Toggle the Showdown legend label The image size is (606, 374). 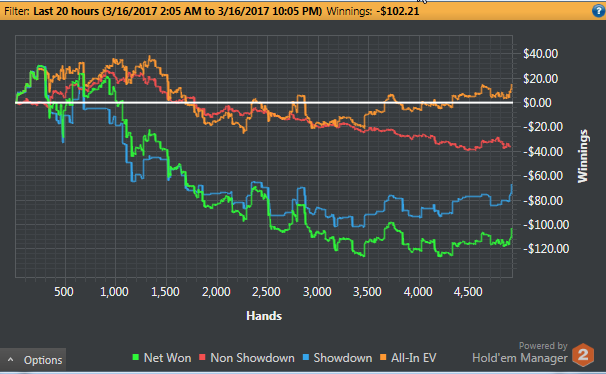[x=343, y=358]
